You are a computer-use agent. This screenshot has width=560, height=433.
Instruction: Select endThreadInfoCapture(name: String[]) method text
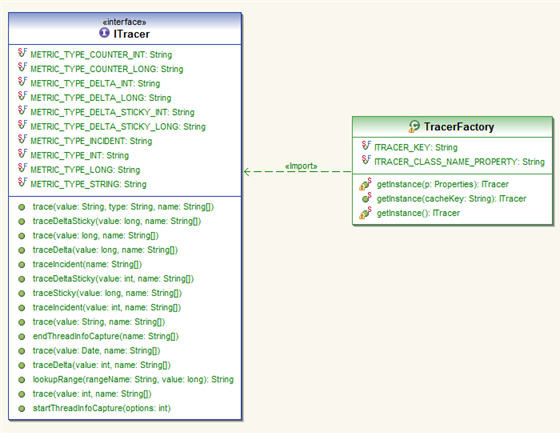[x=105, y=336]
